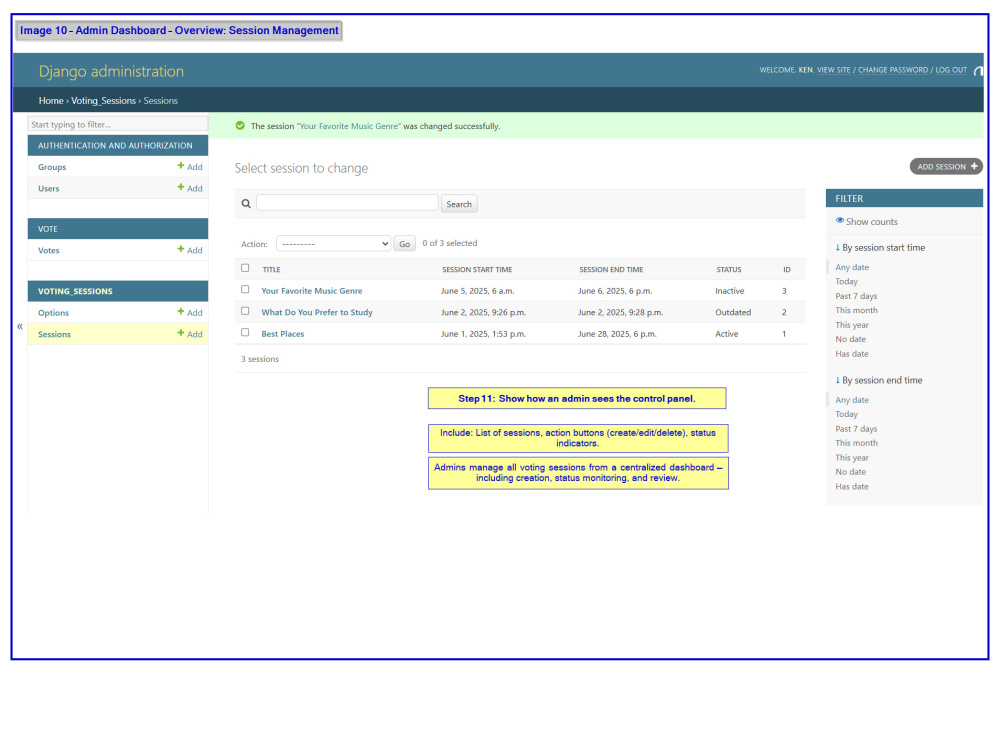Screen dimensions: 1000x750
Task: Click the green plus icon next to Users
Action: pos(180,188)
